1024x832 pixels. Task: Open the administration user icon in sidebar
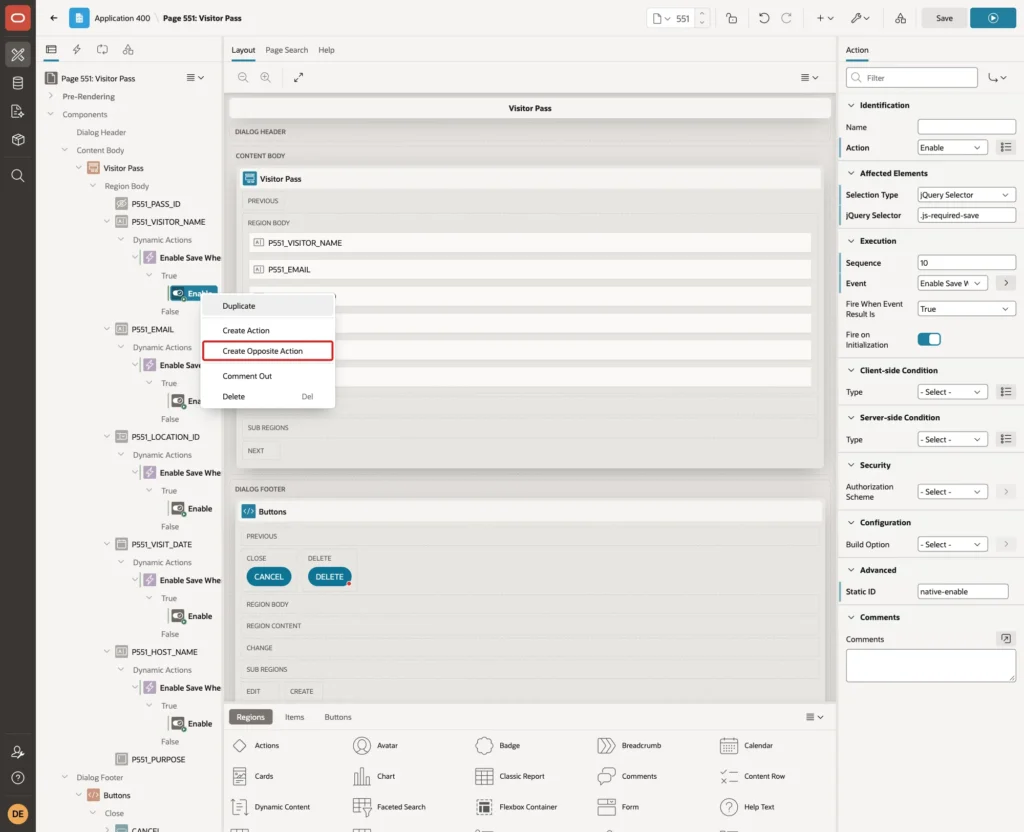pyautogui.click(x=18, y=752)
